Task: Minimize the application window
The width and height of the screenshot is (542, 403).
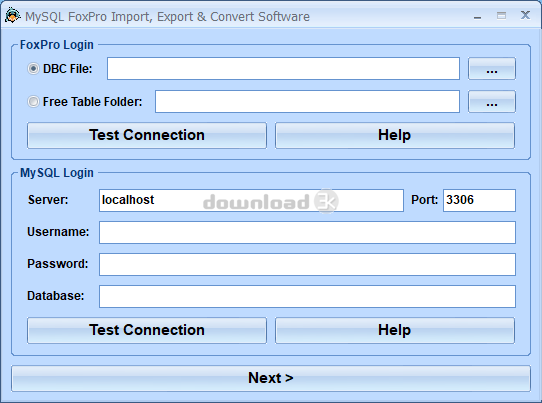Action: 478,16
